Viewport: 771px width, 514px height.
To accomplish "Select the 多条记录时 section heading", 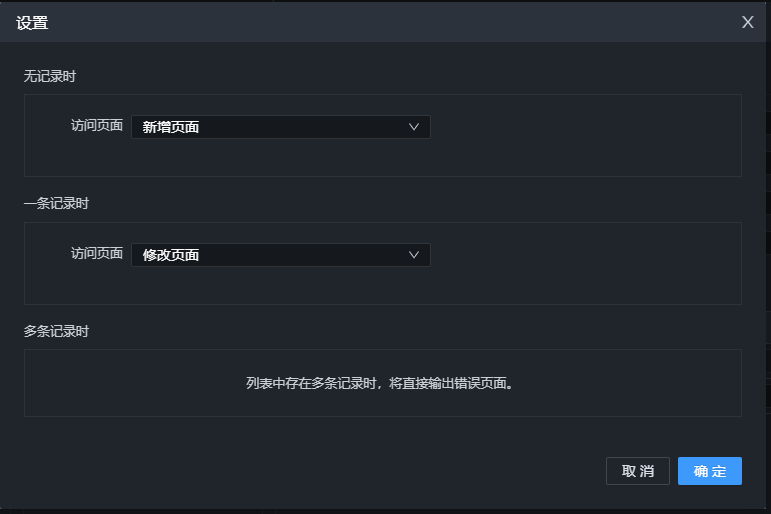I will pyautogui.click(x=56, y=331).
